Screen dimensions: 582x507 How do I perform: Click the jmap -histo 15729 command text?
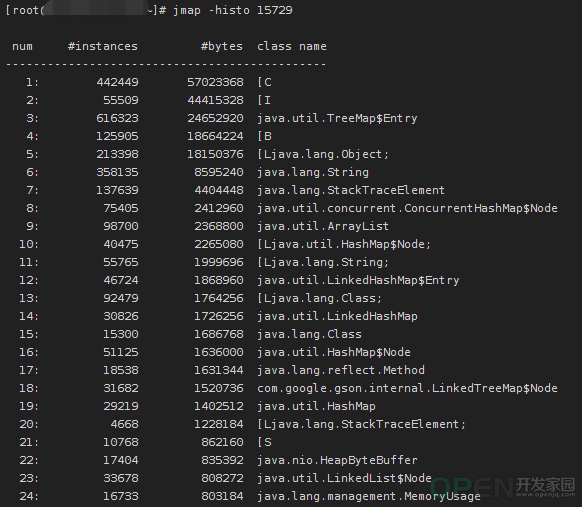pyautogui.click(x=233, y=10)
